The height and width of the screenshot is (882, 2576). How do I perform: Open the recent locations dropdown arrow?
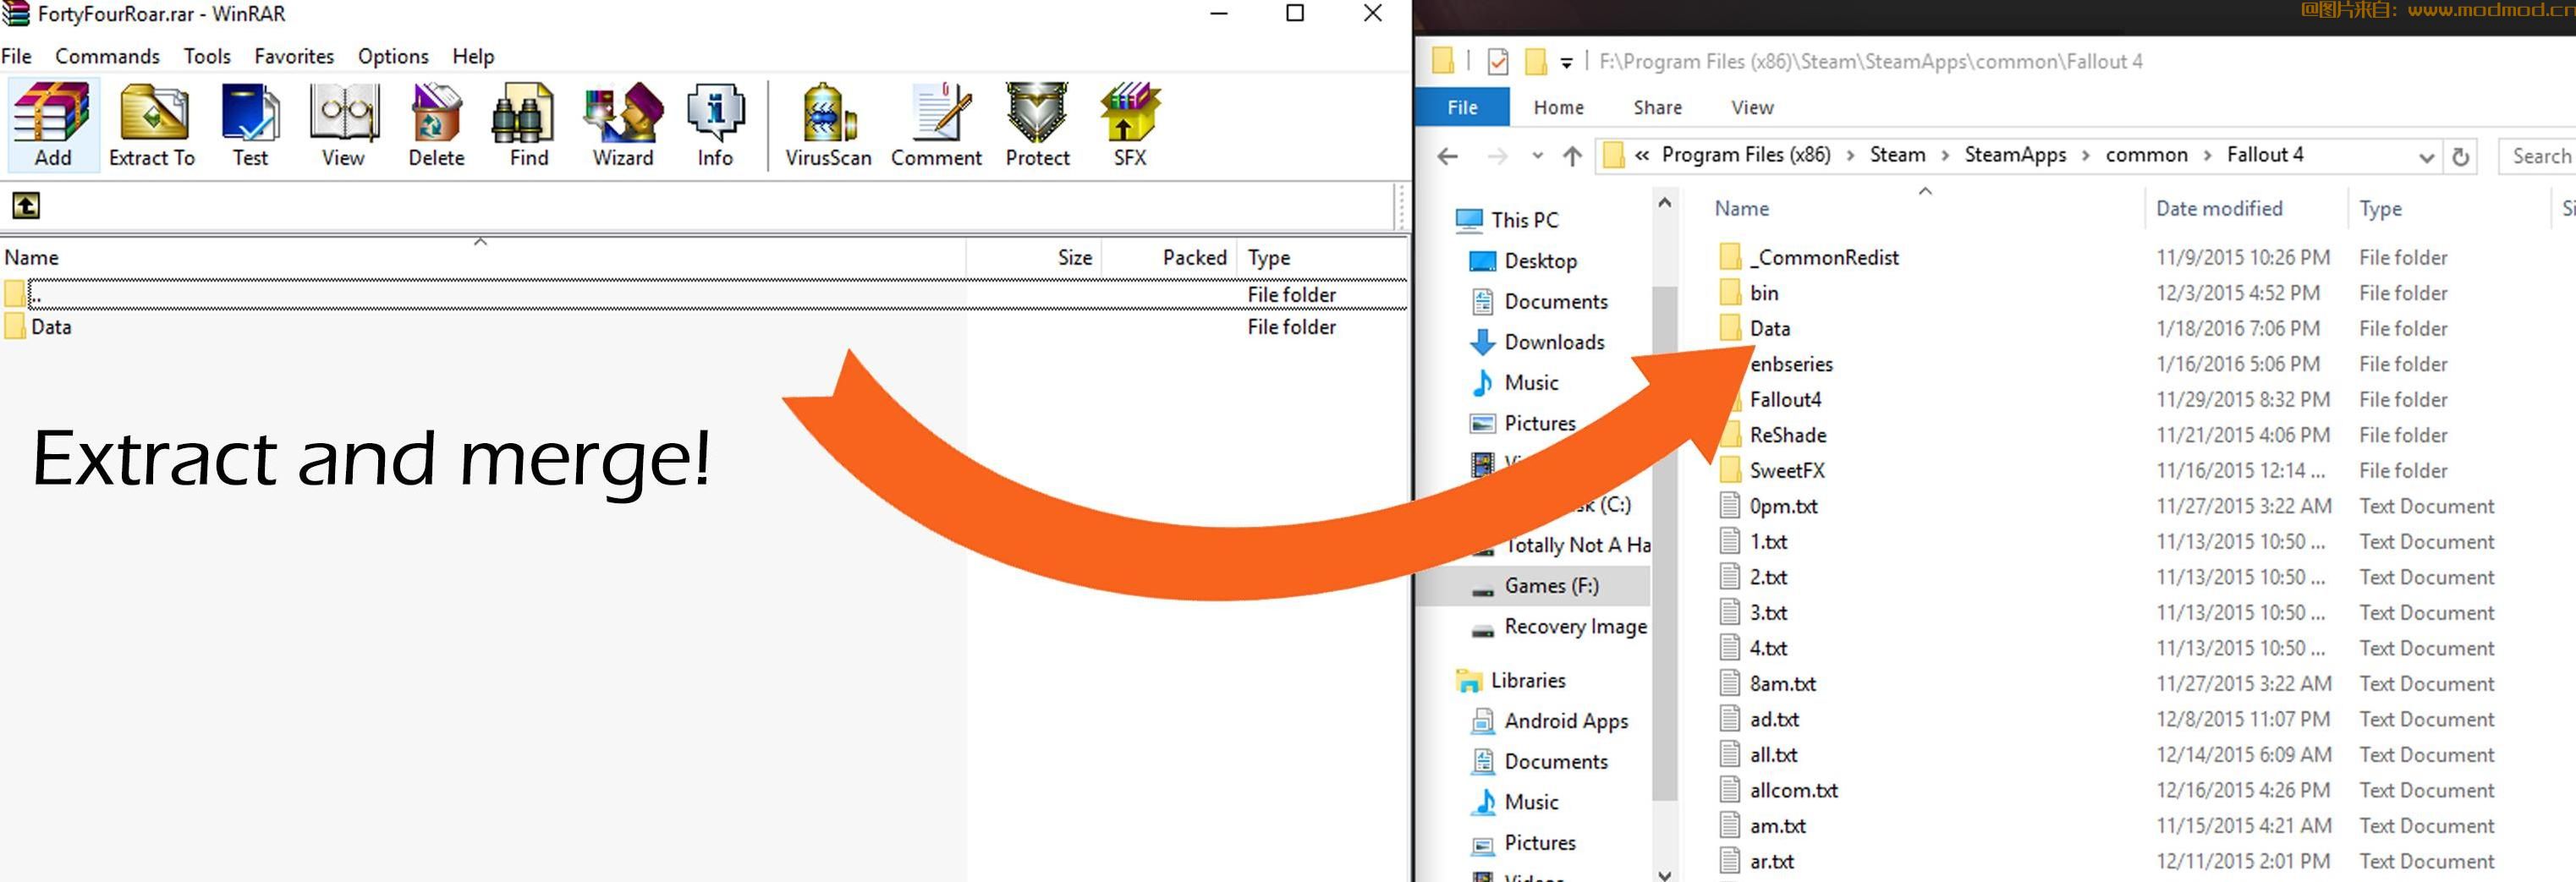(x=1537, y=156)
